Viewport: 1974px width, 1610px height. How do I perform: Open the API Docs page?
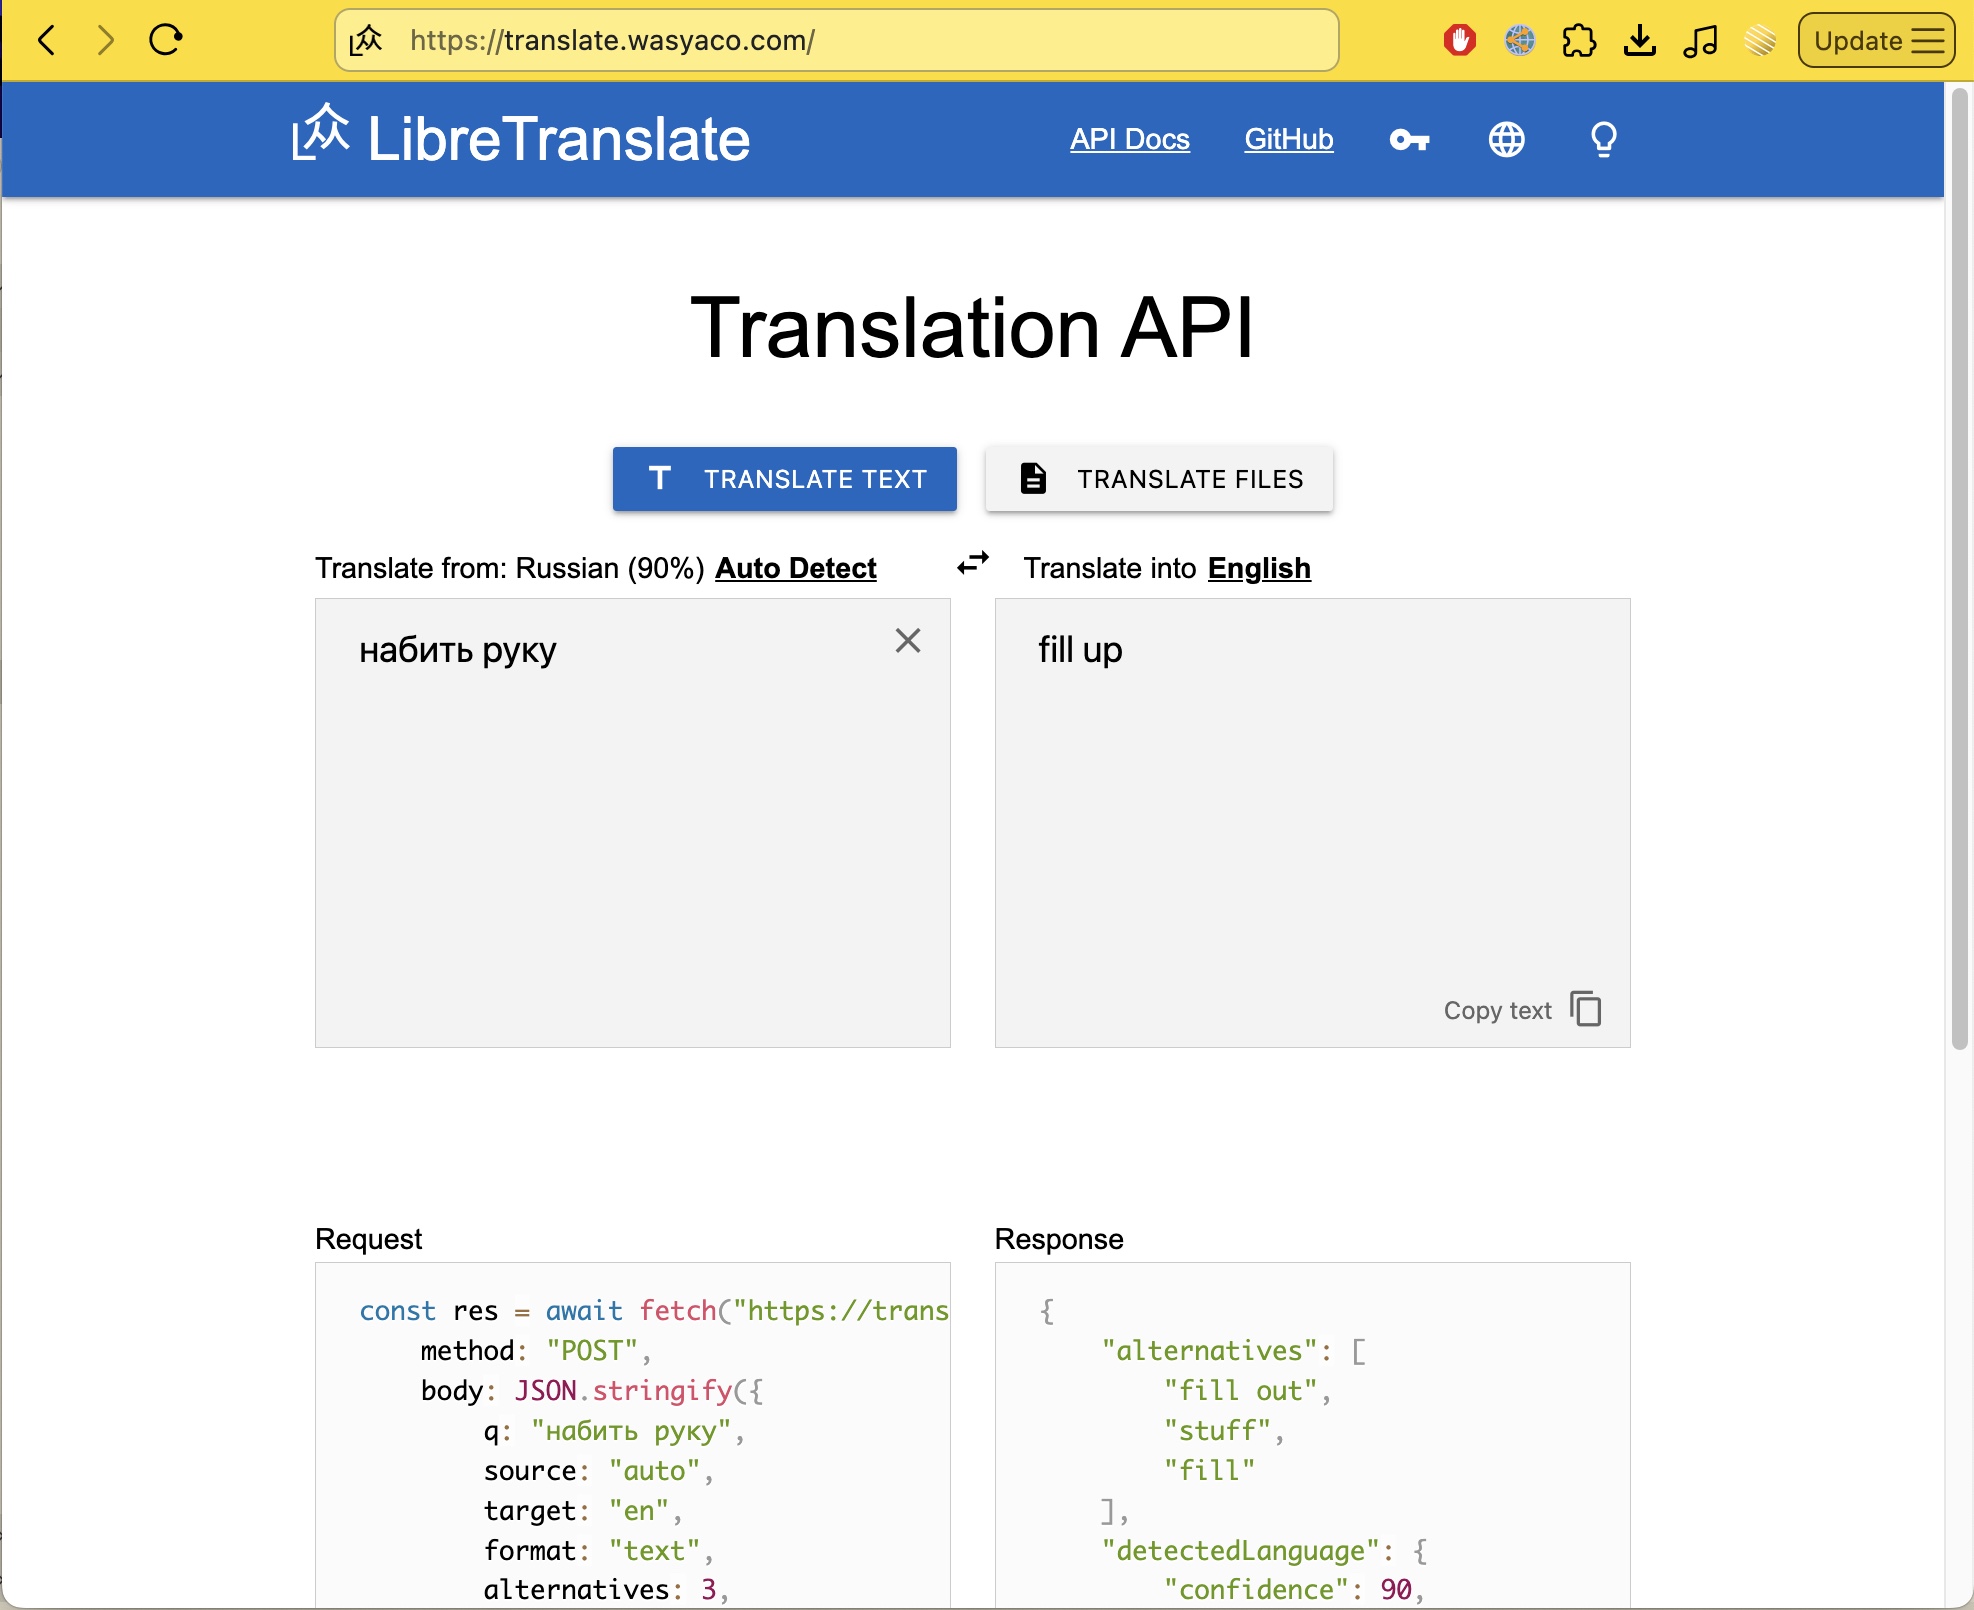1129,139
